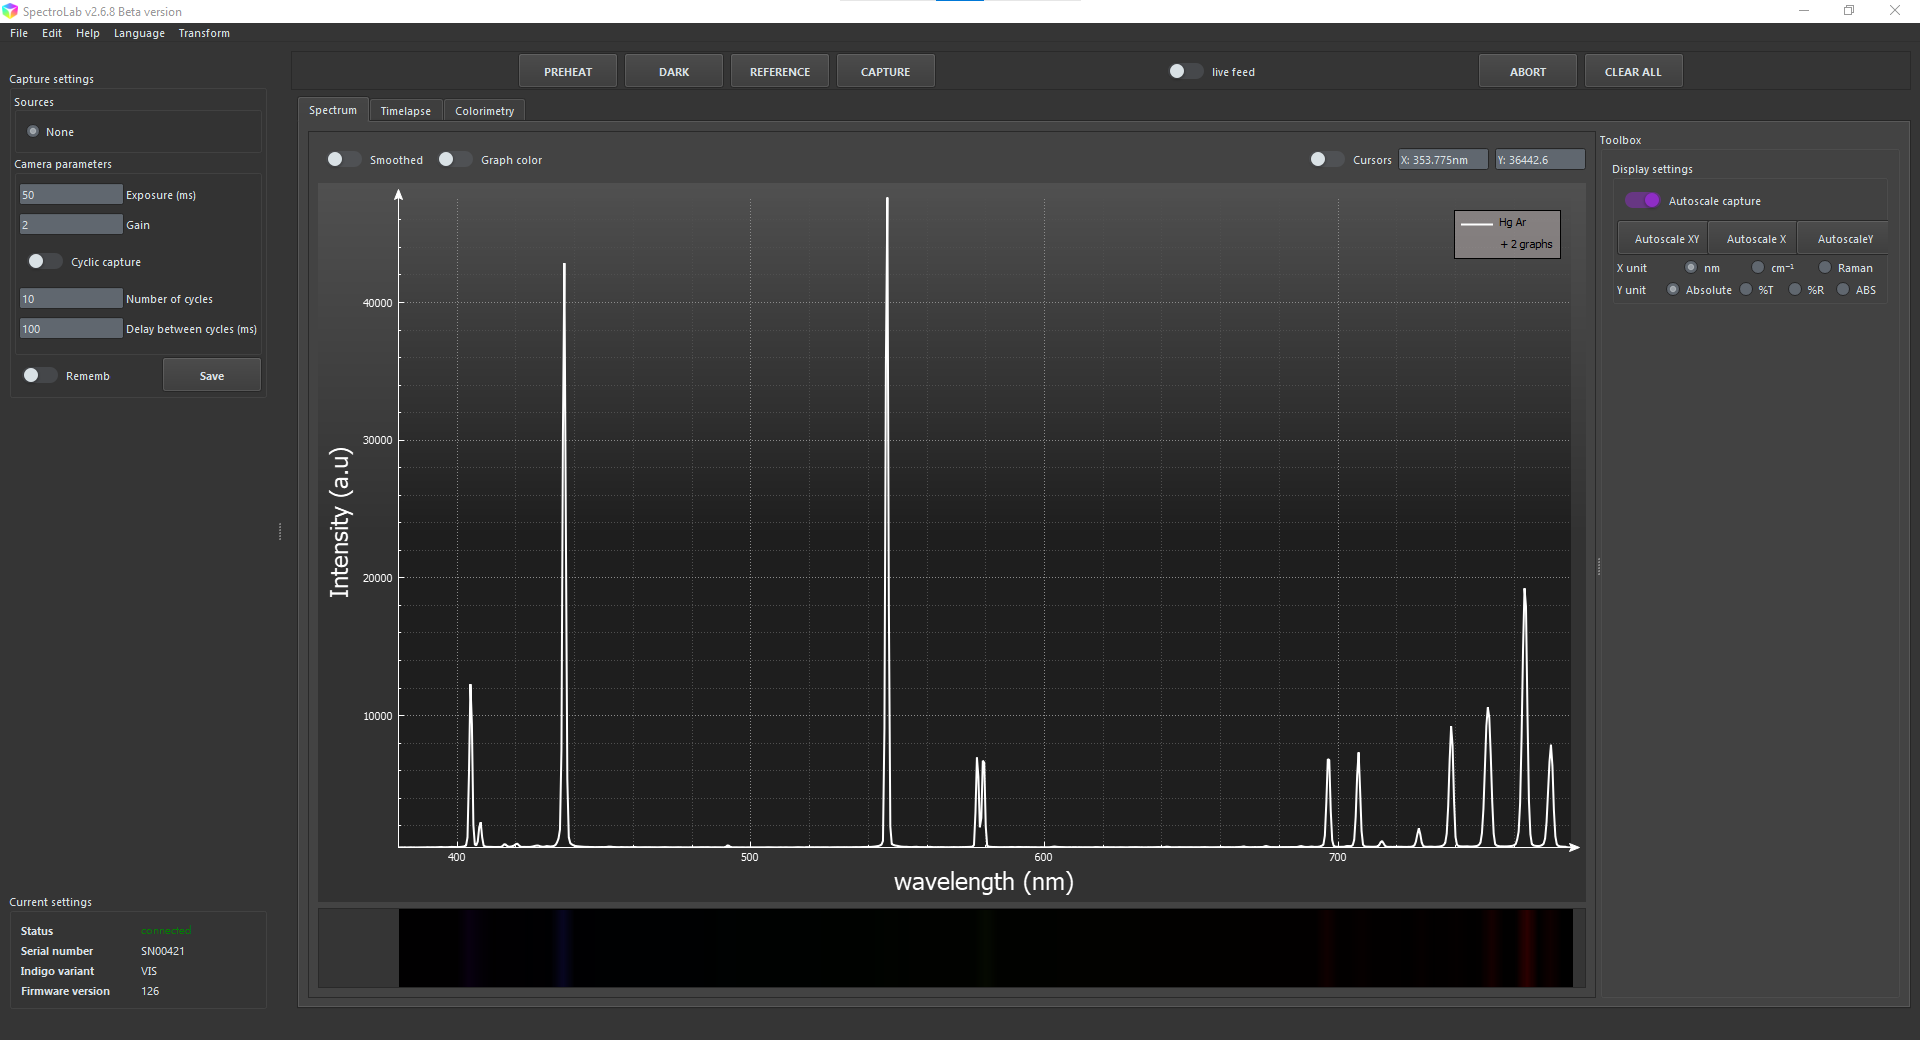Click the firmware version value 126
The image size is (1920, 1040).
pos(150,991)
